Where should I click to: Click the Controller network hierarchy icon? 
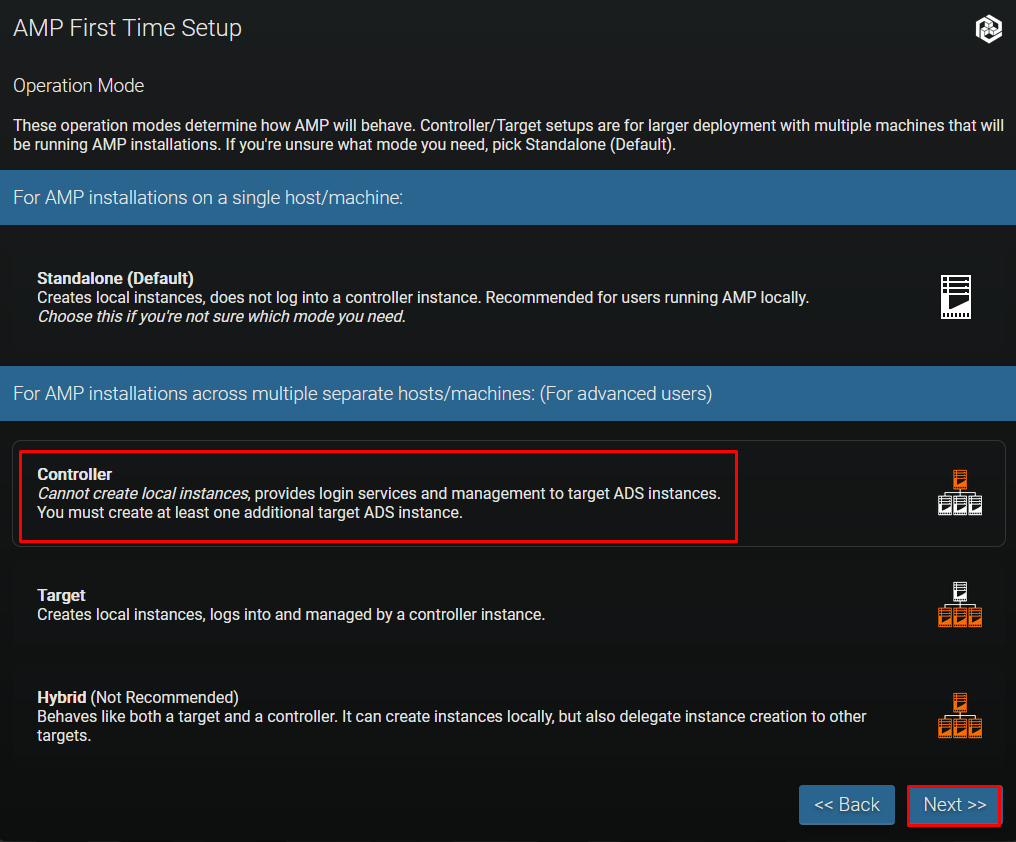[x=960, y=493]
